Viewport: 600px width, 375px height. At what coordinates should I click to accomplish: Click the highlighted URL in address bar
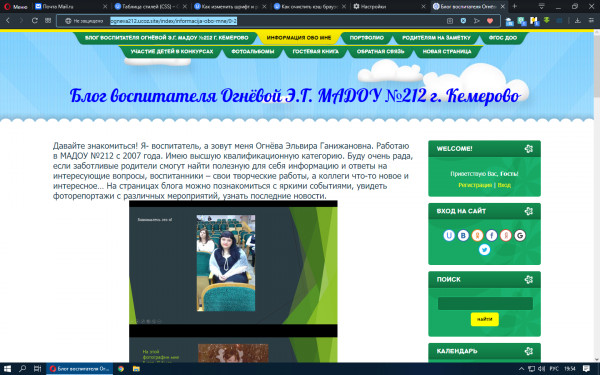coord(173,21)
